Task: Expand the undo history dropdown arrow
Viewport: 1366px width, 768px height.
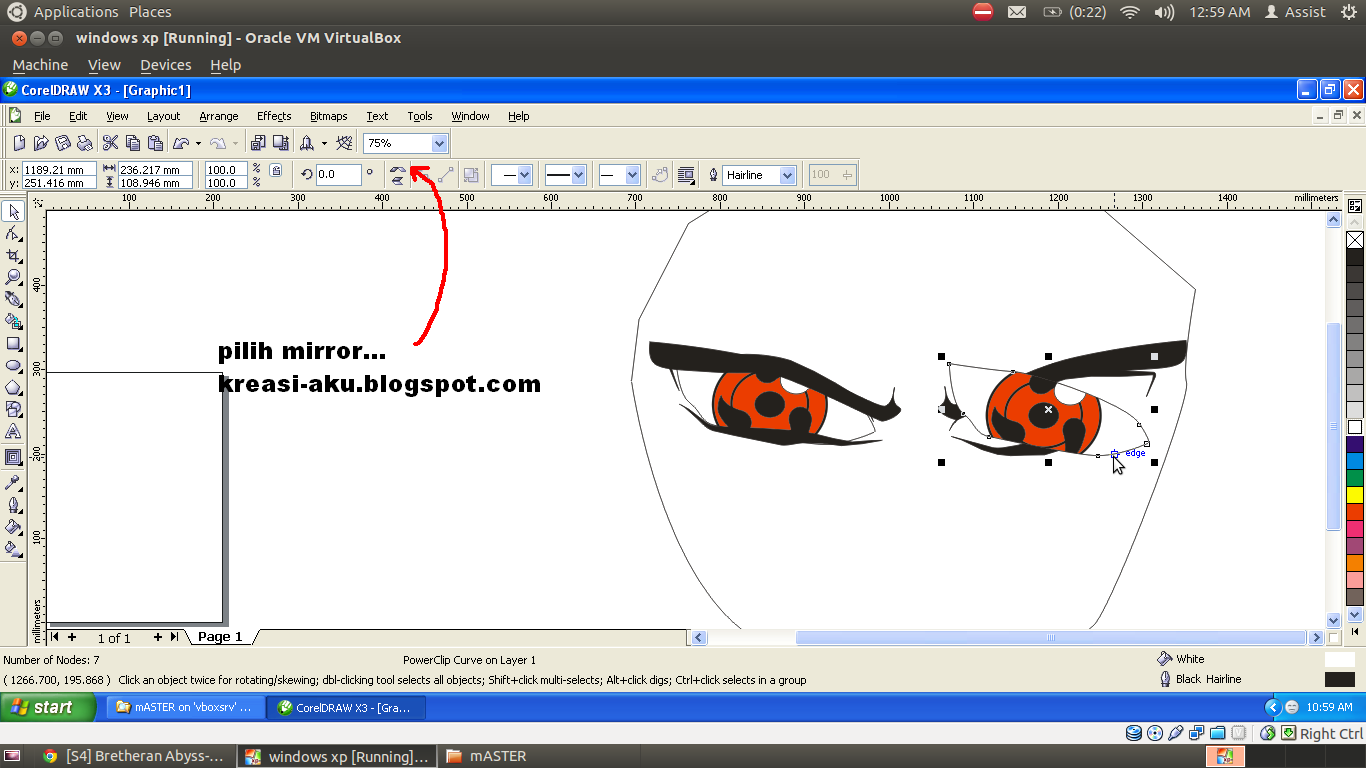Action: pyautogui.click(x=198, y=143)
